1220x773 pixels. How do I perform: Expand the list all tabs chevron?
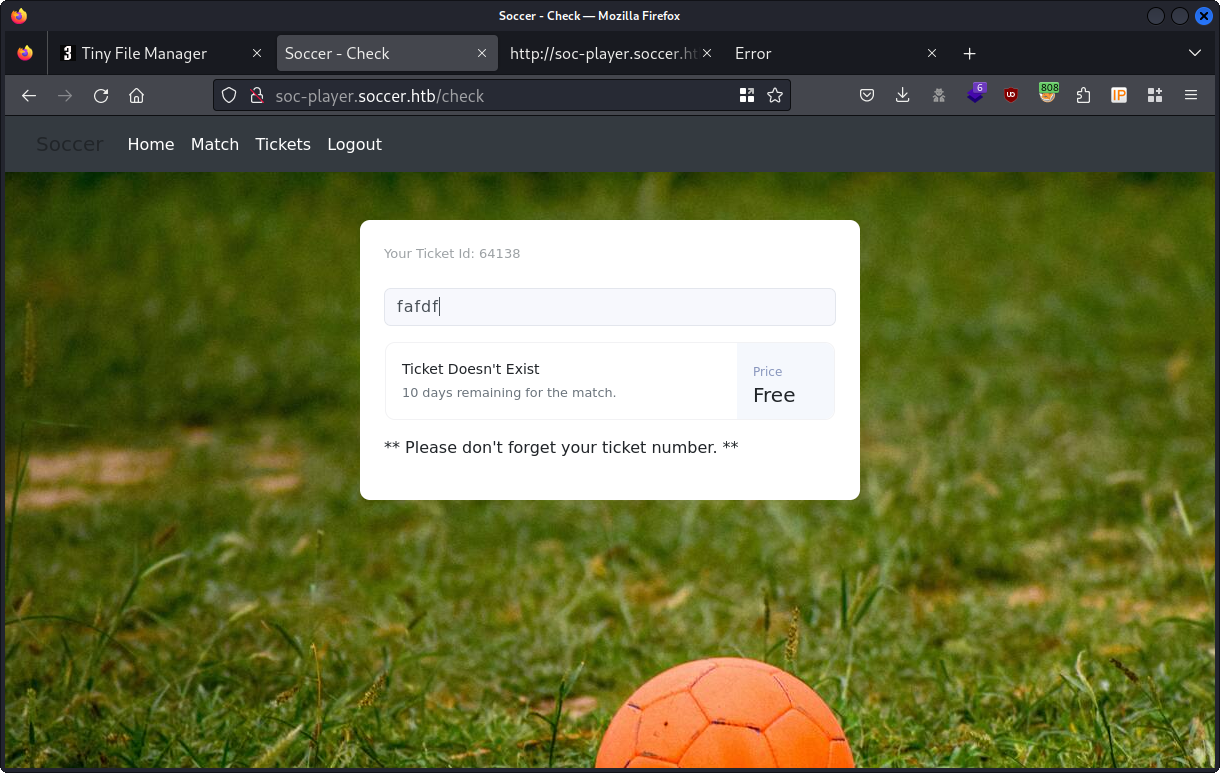click(1194, 53)
